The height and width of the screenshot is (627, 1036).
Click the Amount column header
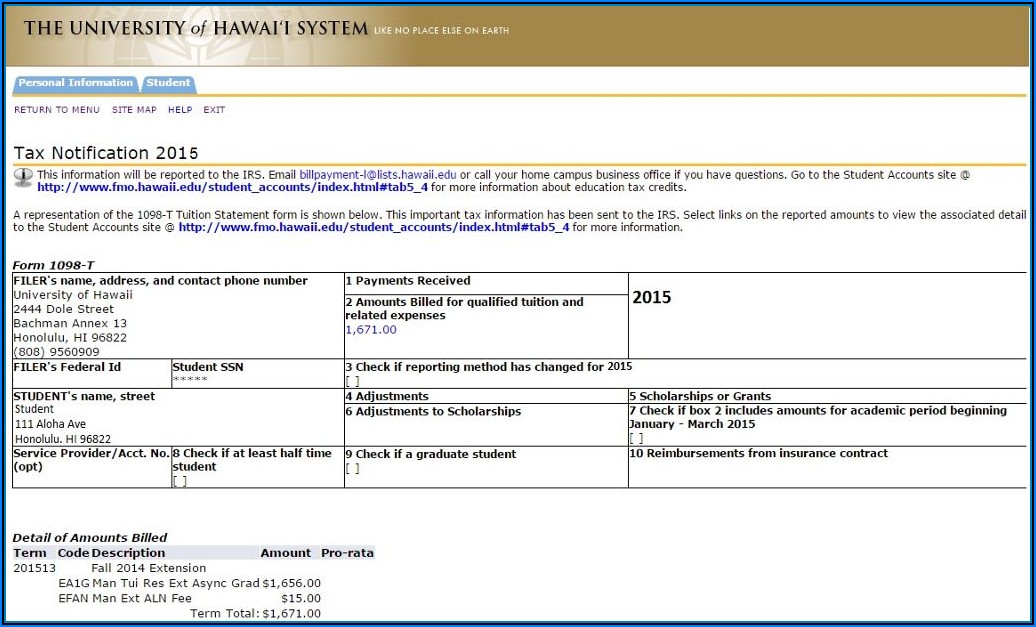click(285, 553)
